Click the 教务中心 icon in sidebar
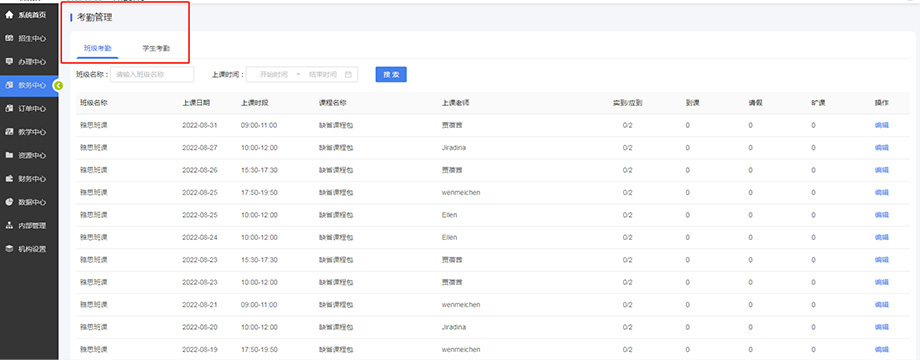 [9, 85]
